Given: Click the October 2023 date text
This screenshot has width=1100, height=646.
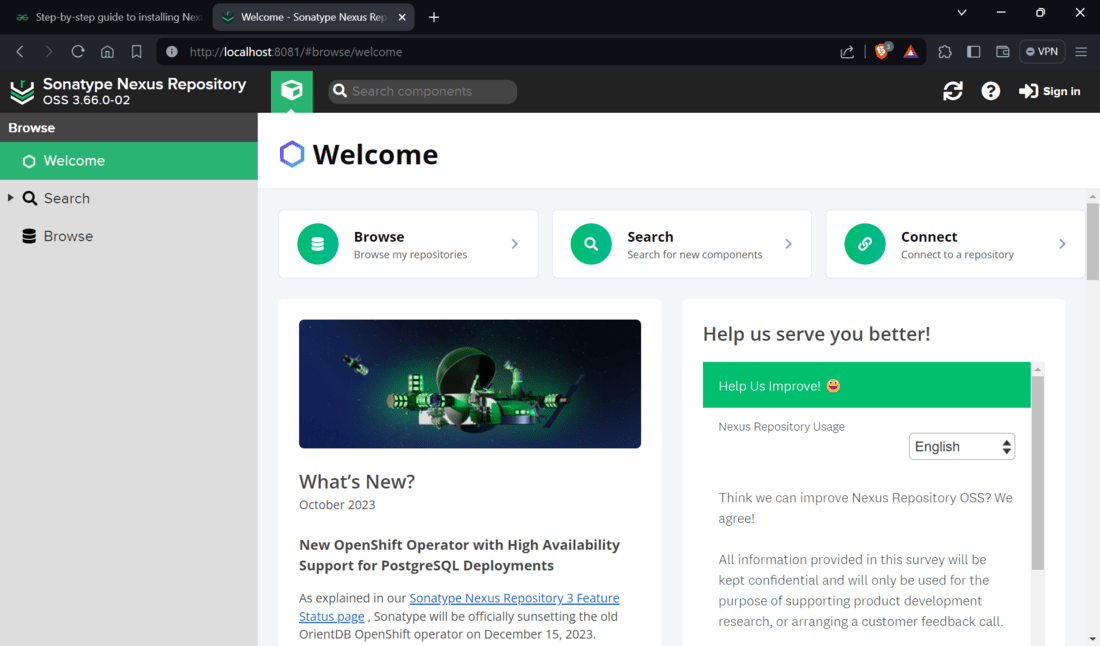Looking at the screenshot, I should [337, 505].
